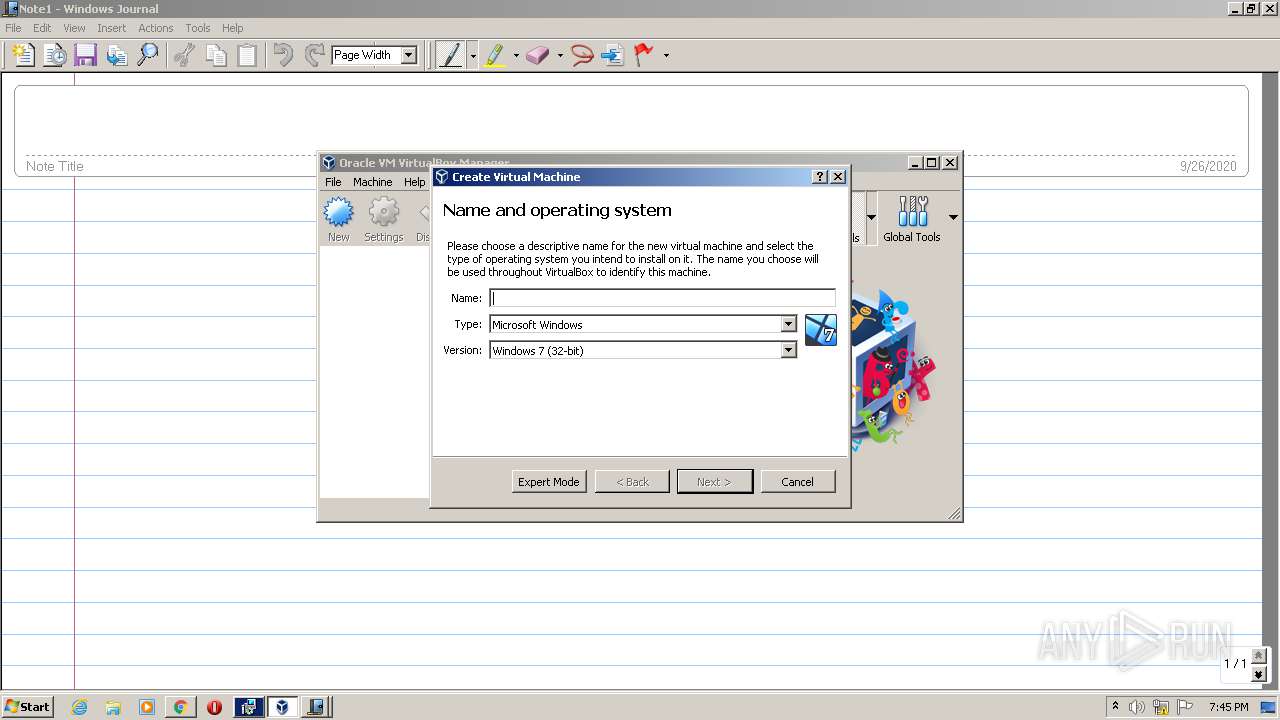Open the Journal Actions menu

coord(155,28)
